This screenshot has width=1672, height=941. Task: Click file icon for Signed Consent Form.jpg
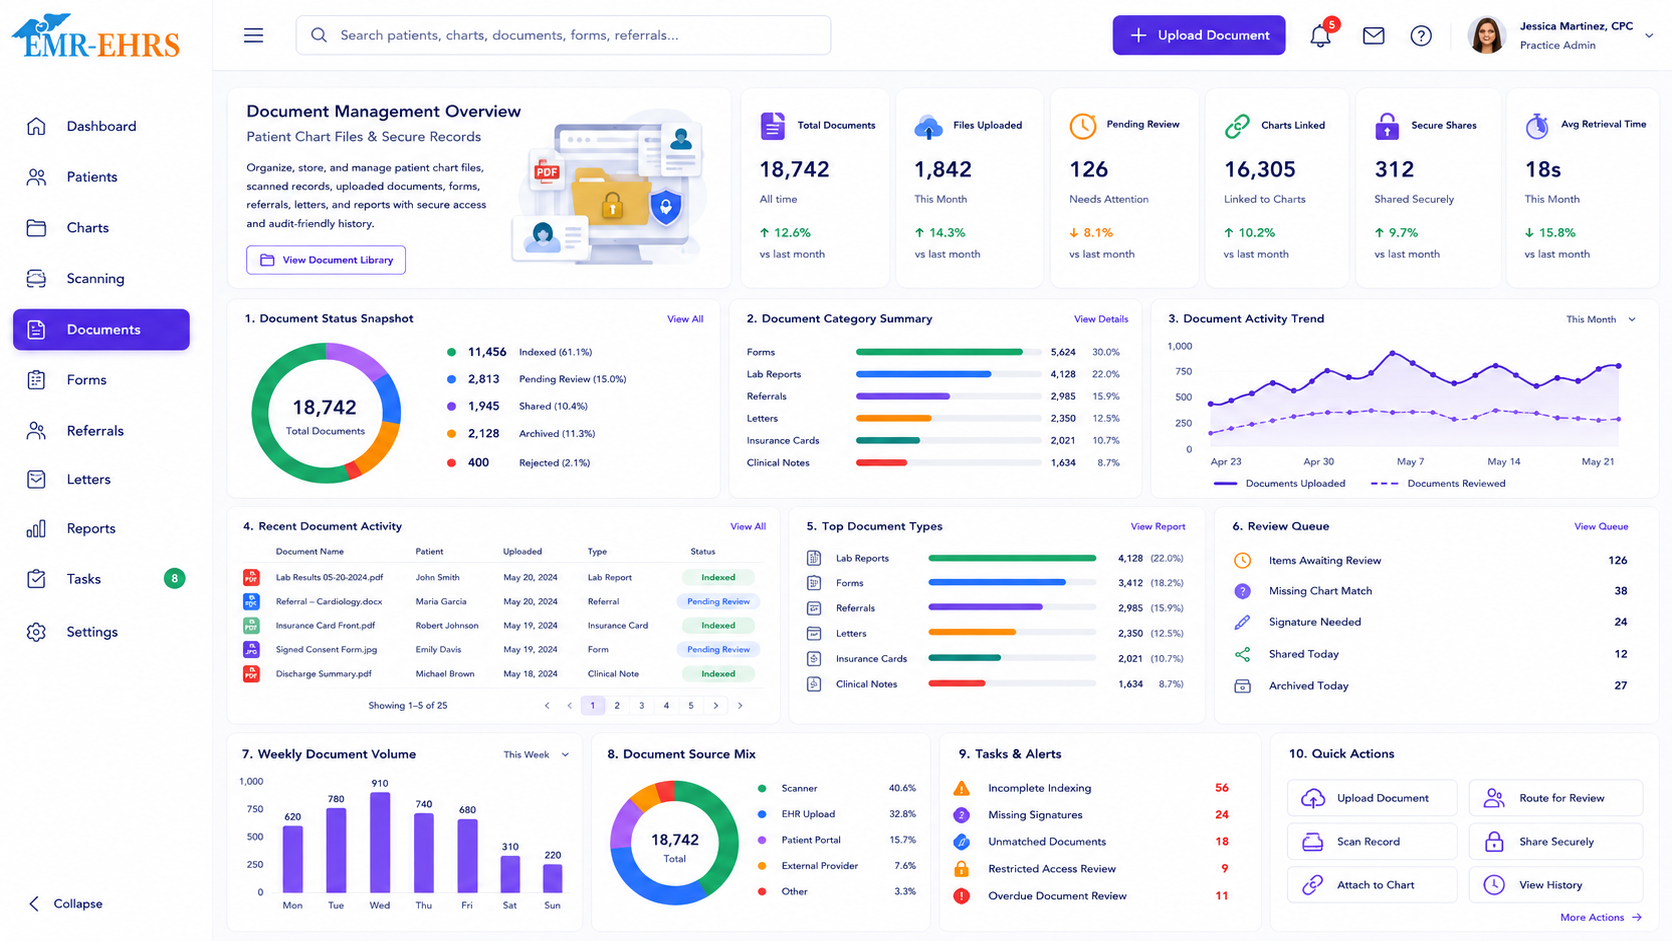pos(251,650)
